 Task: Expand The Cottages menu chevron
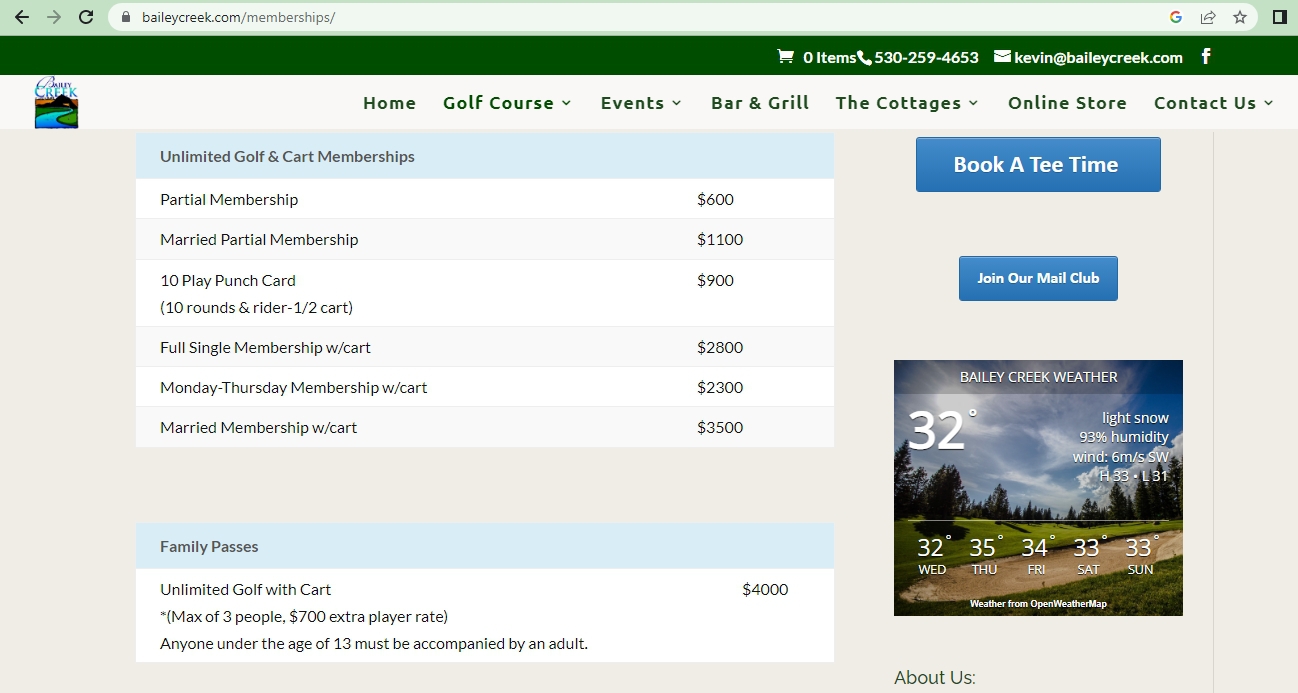(973, 103)
